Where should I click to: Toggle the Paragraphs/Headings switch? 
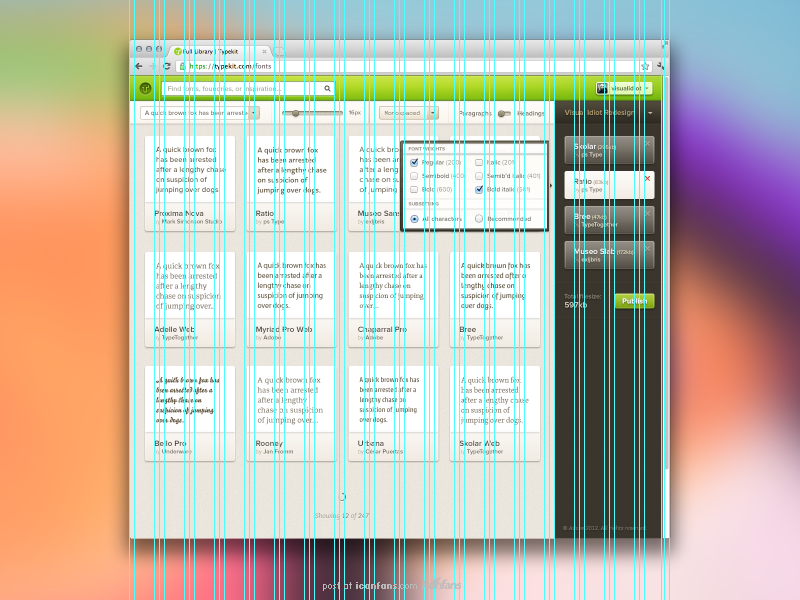(x=504, y=113)
